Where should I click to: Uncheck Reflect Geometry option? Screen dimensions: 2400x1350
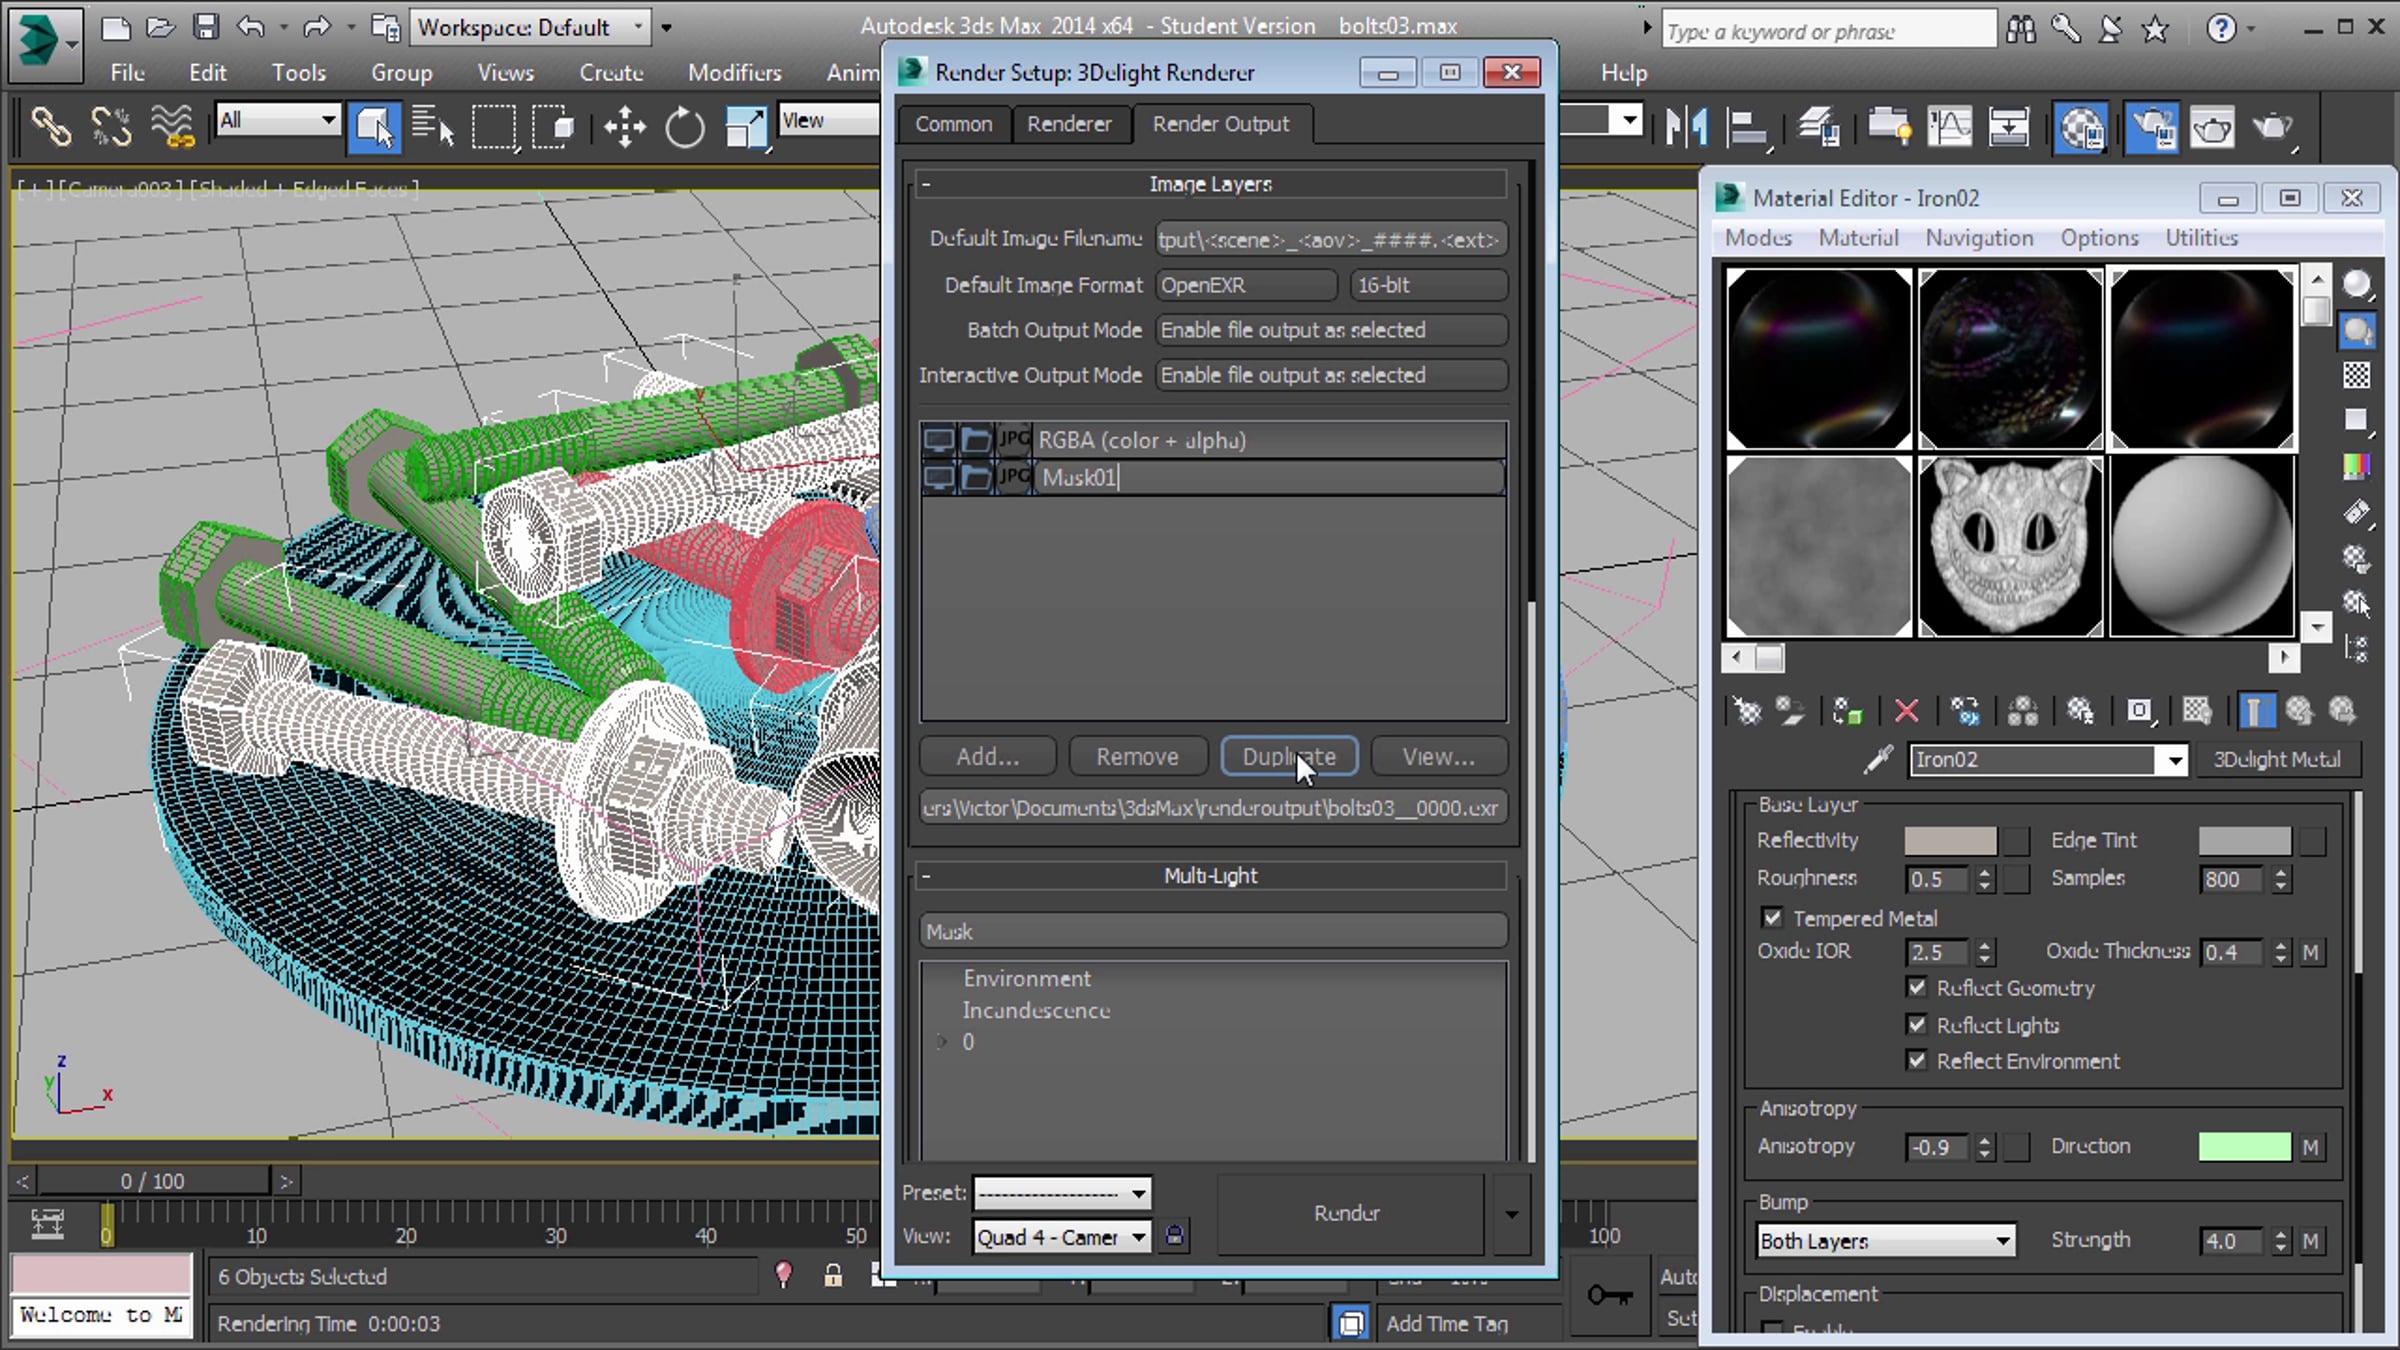[x=1916, y=987]
